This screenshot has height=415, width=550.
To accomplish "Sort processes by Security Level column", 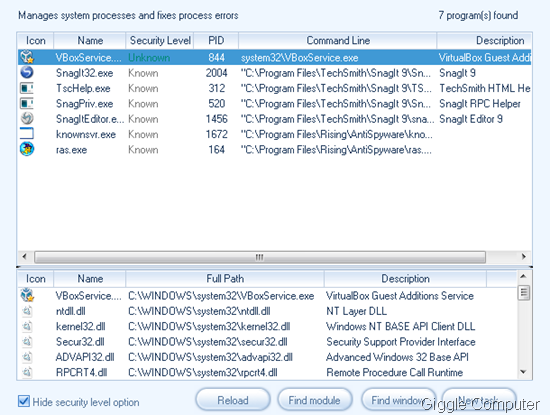I will point(160,41).
